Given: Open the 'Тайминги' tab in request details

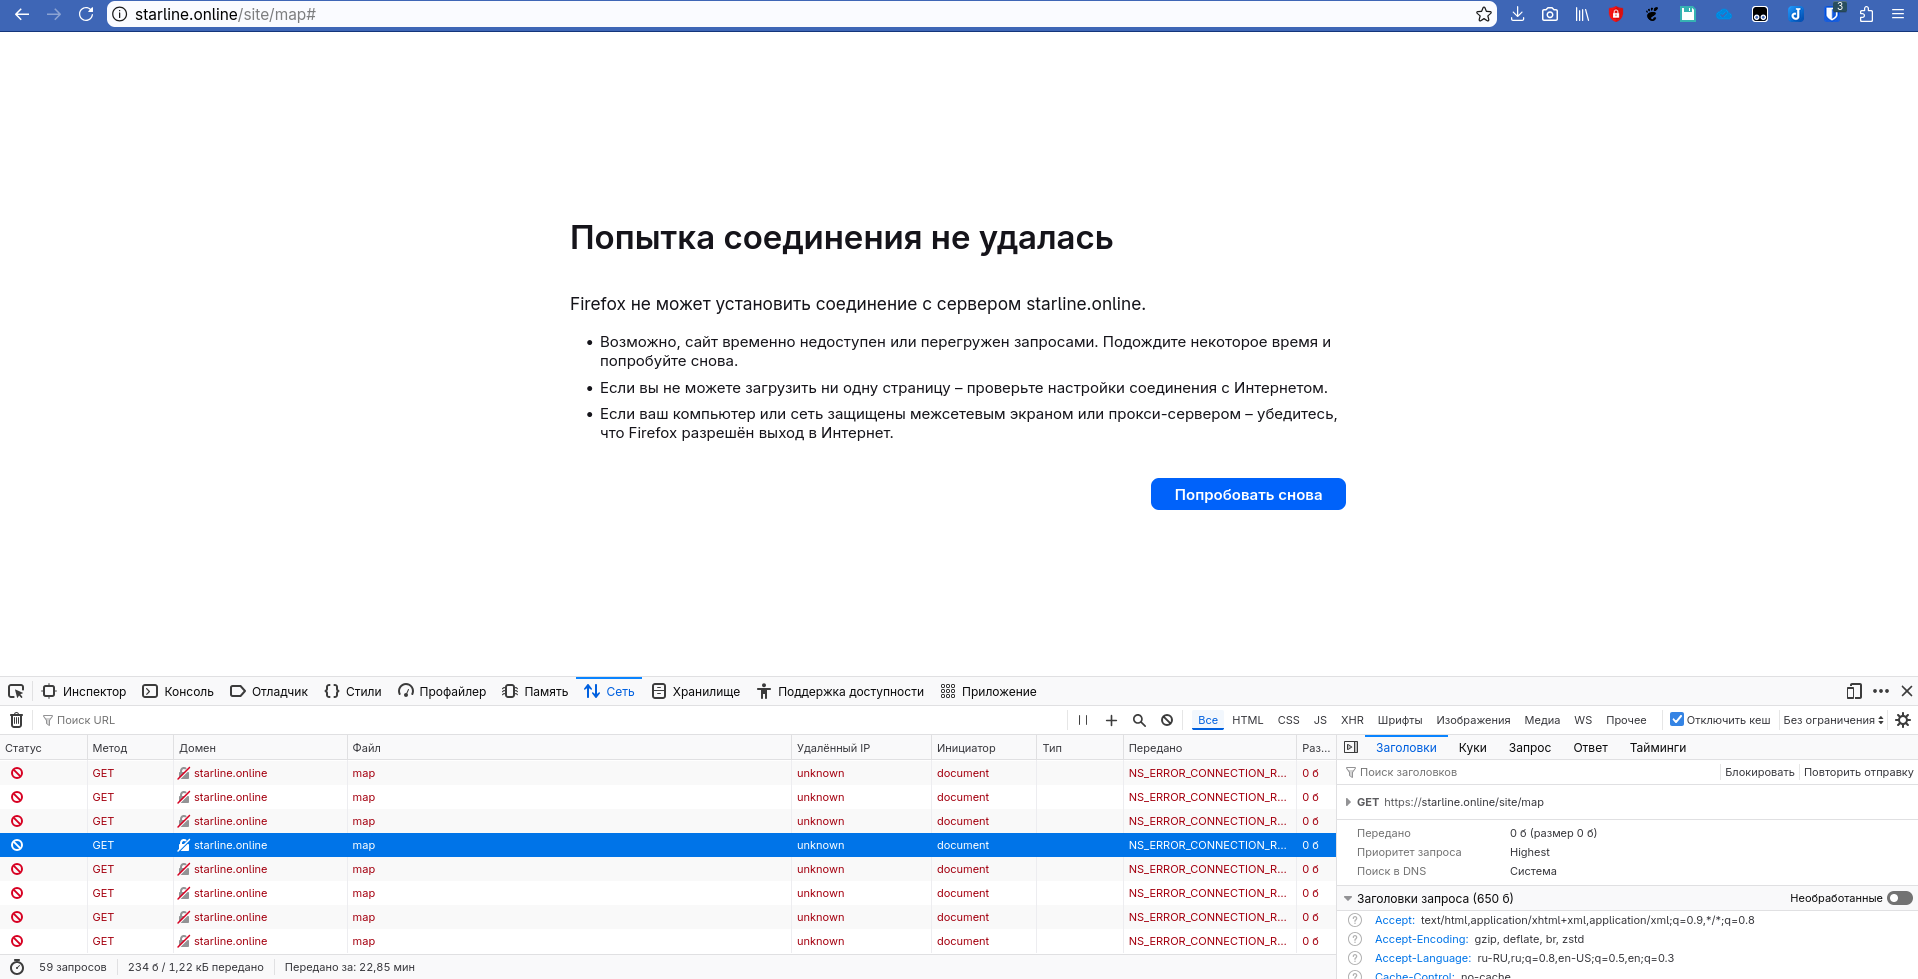Looking at the screenshot, I should pyautogui.click(x=1657, y=747).
